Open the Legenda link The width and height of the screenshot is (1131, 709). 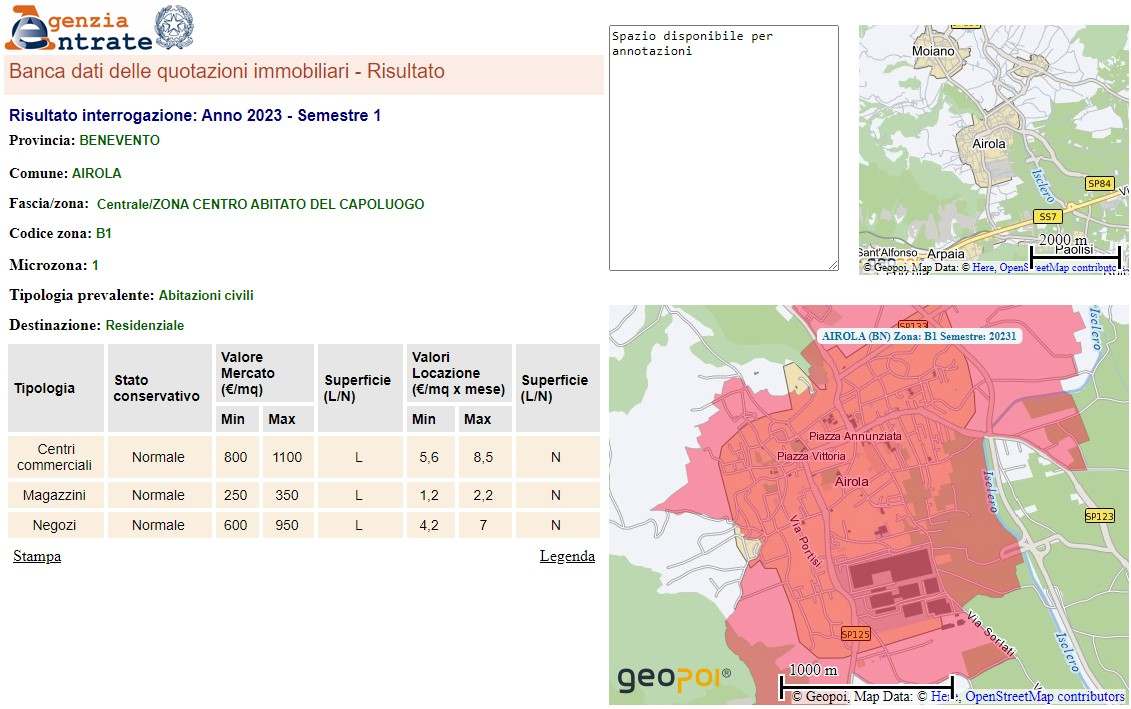click(567, 557)
